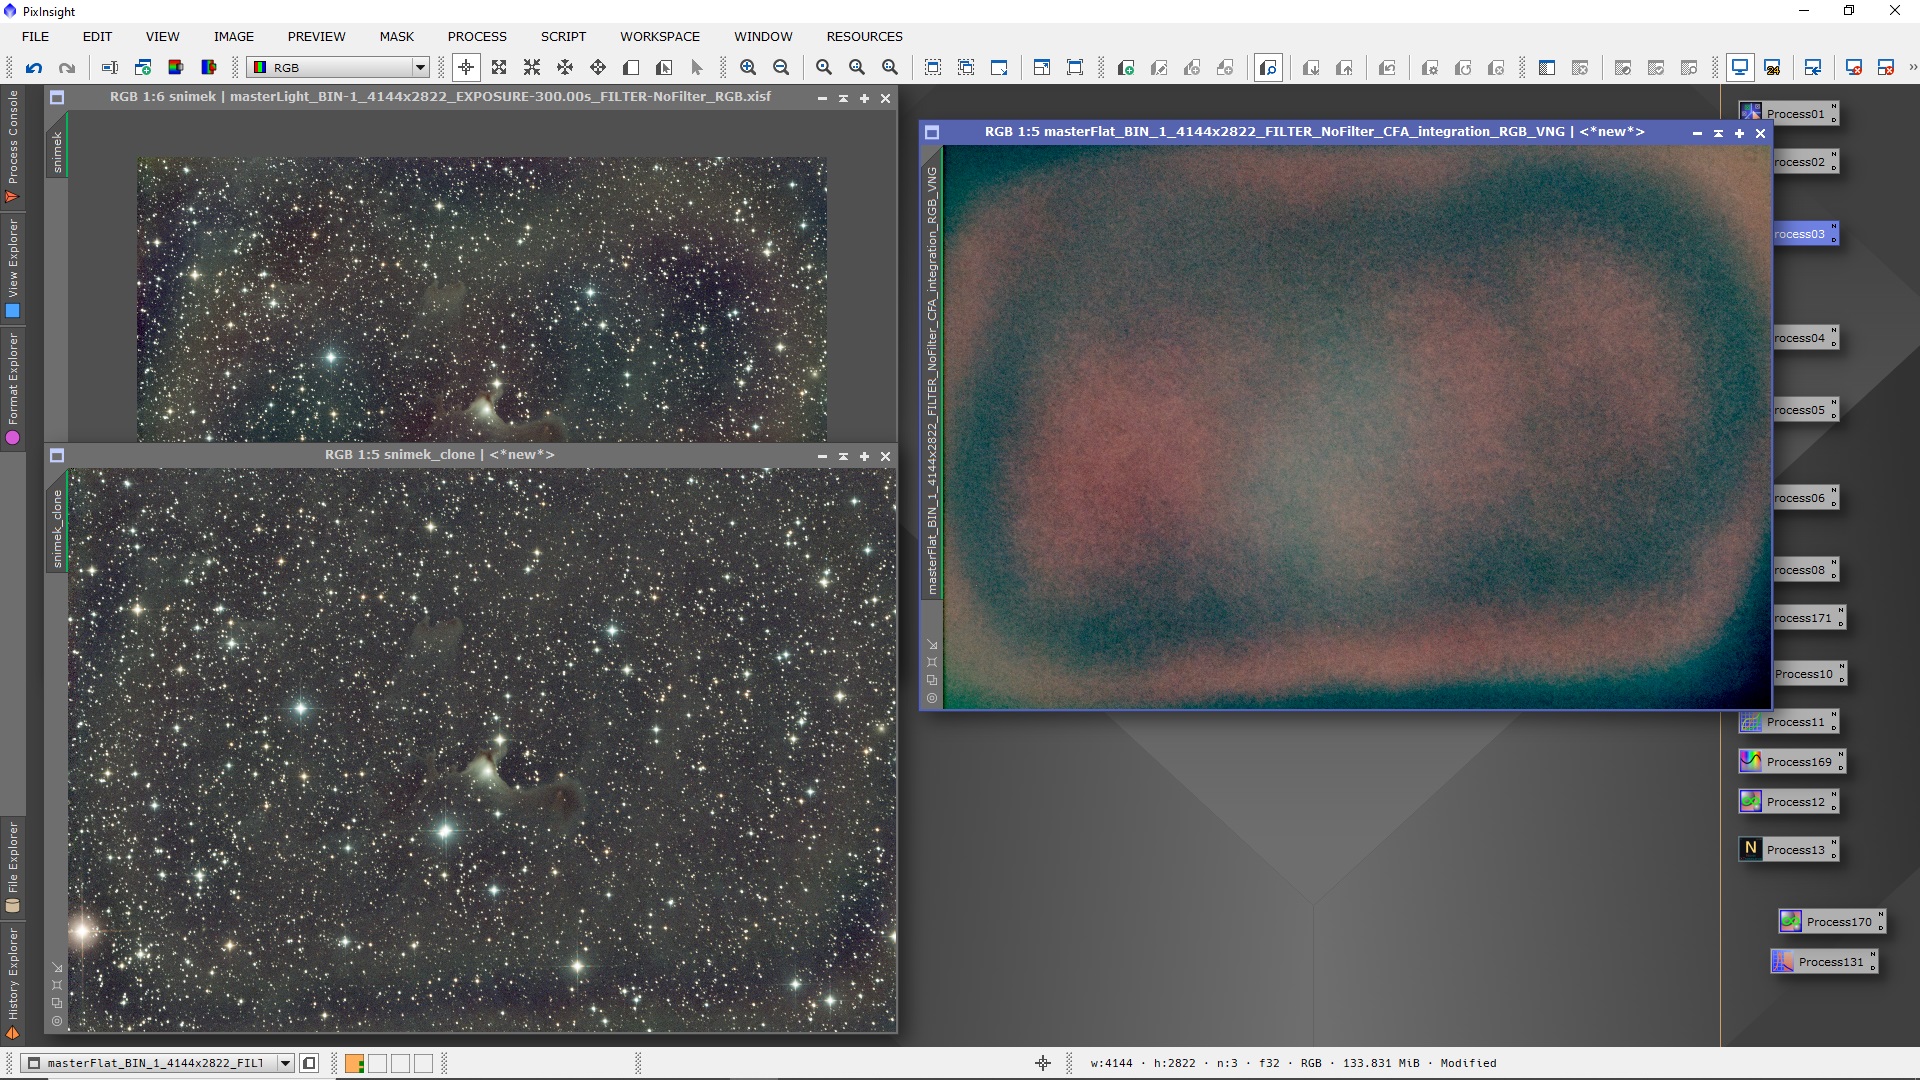Open the IMAGE menu

tap(233, 36)
